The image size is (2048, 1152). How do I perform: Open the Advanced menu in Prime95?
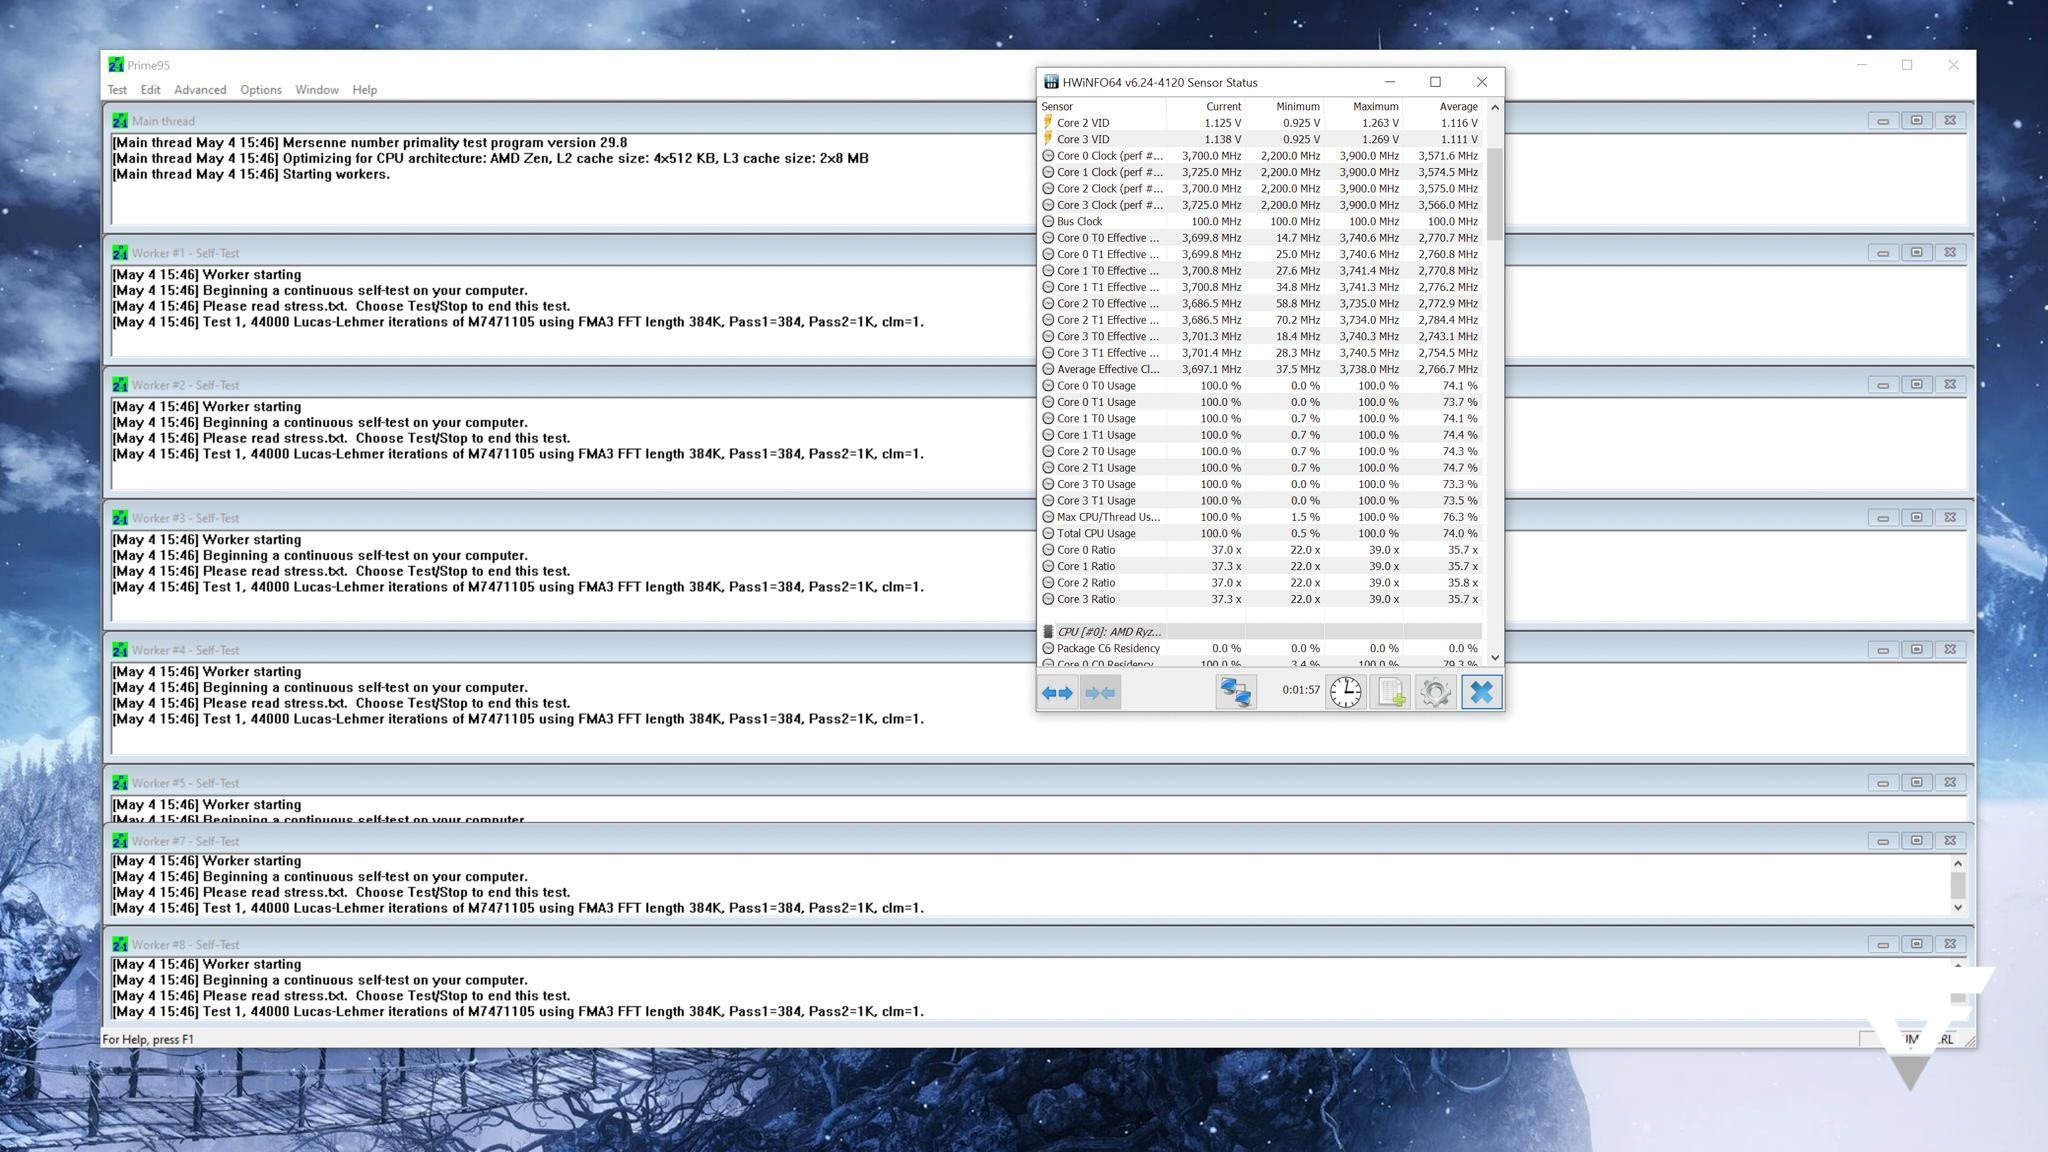[x=200, y=90]
